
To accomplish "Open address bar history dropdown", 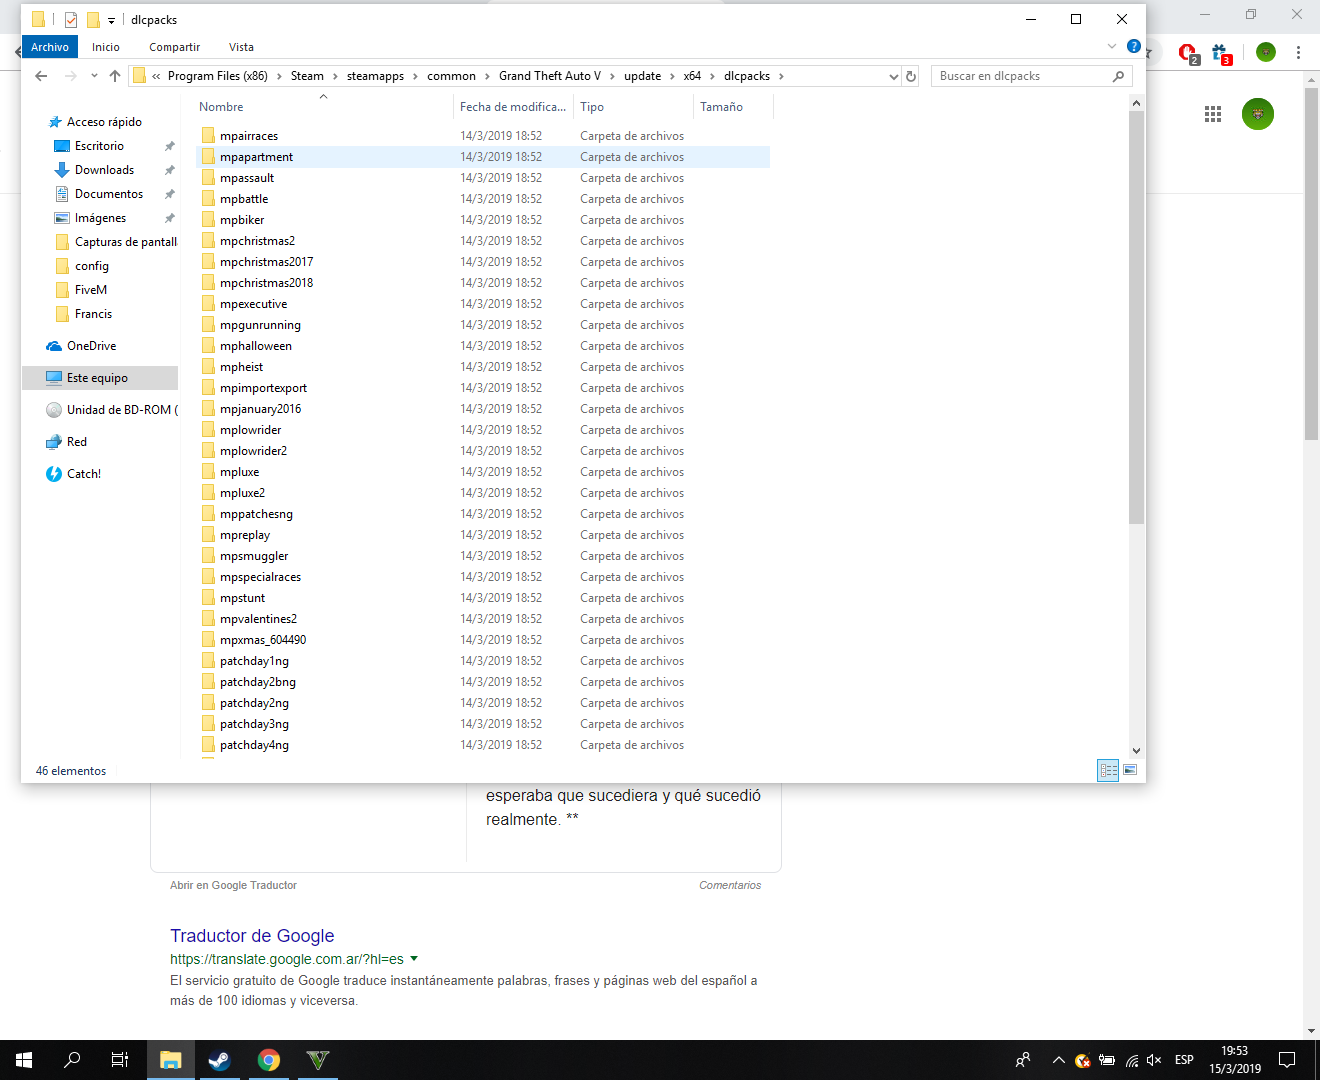I will pos(893,76).
